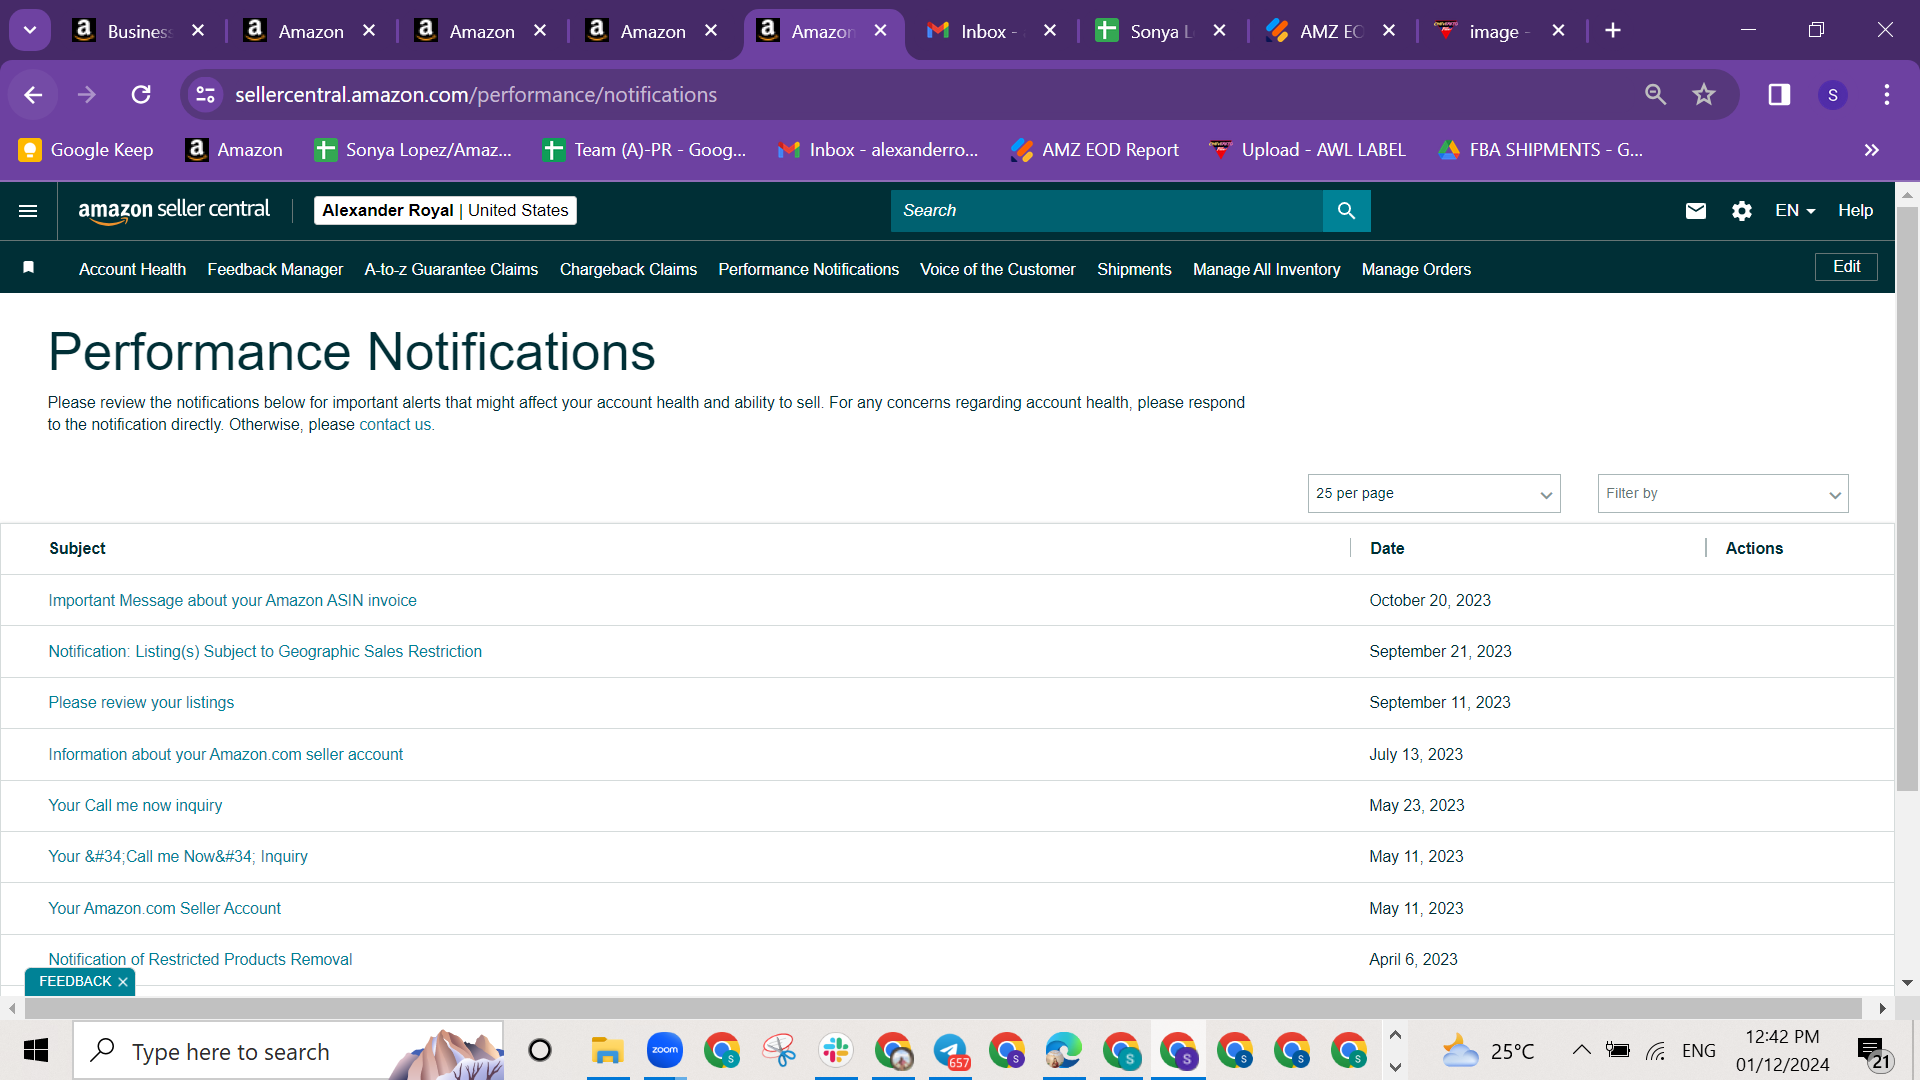
Task: Open the FBA SHIPMENTS bookmark
Action: pyautogui.click(x=1540, y=150)
